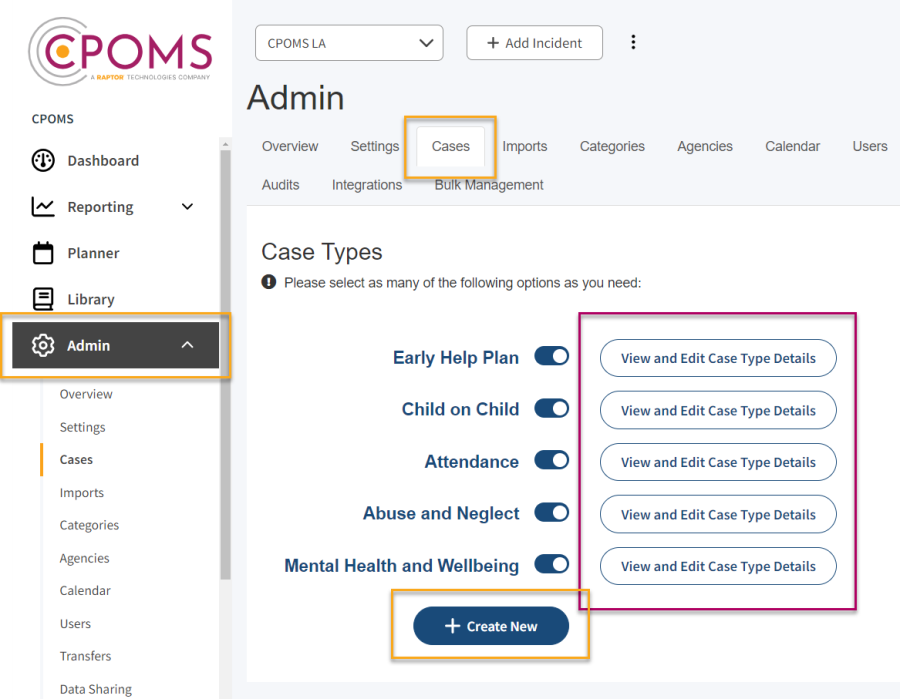Expand the Reporting section chevron
This screenshot has height=699, width=900.
(x=187, y=206)
